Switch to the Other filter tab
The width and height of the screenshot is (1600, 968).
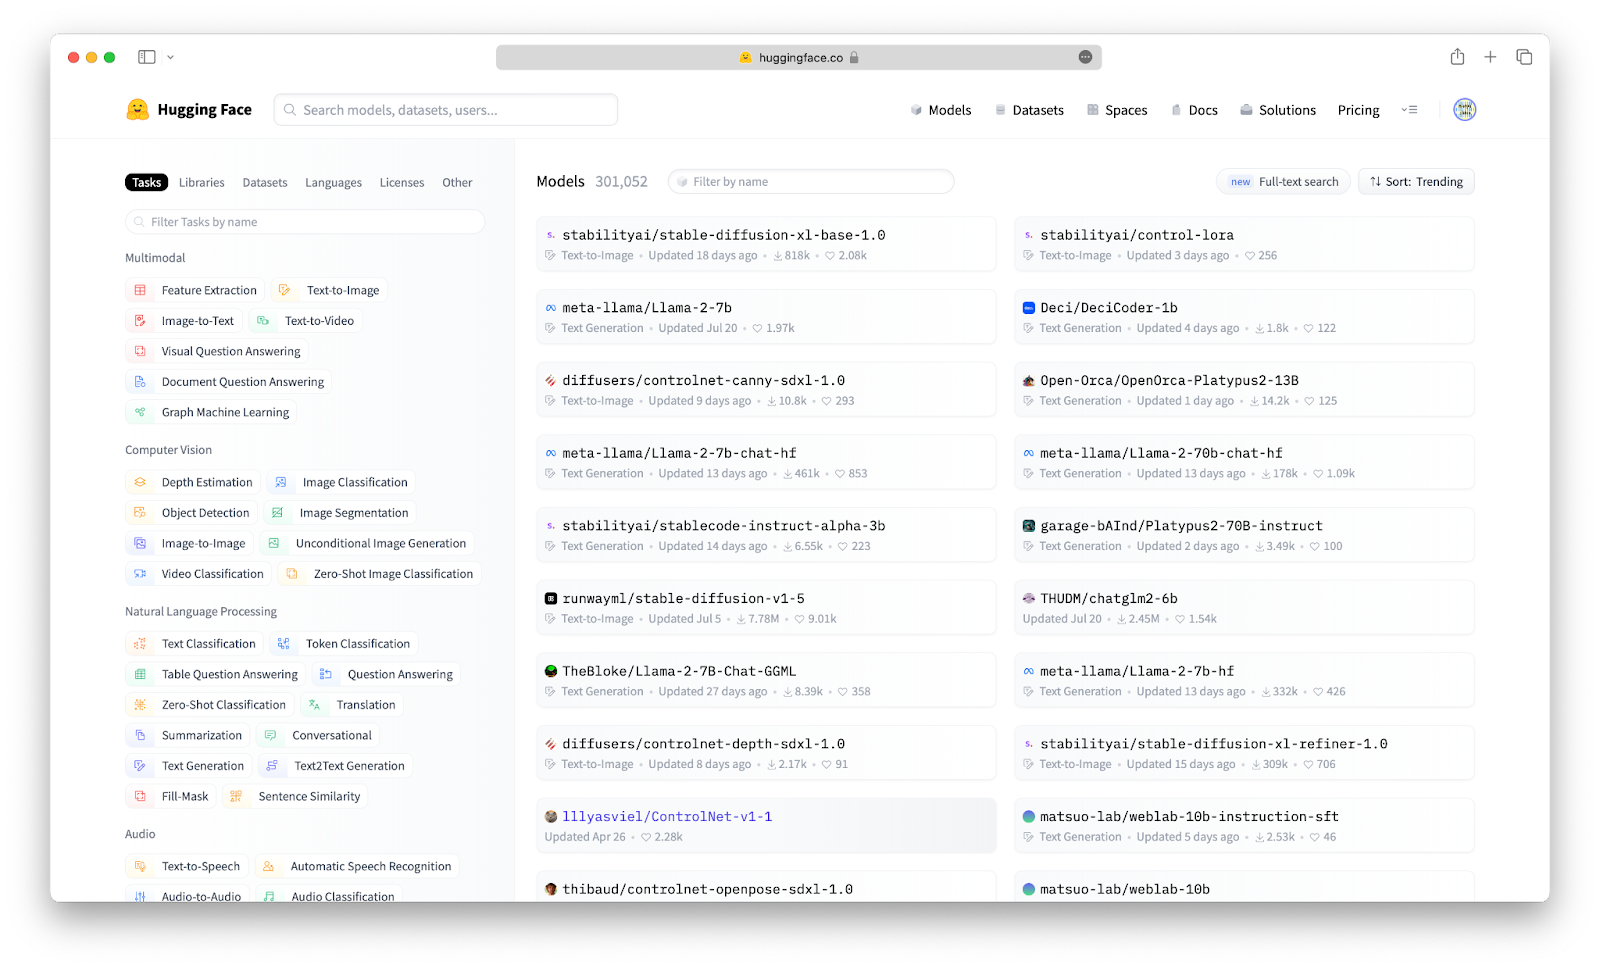pyautogui.click(x=457, y=182)
